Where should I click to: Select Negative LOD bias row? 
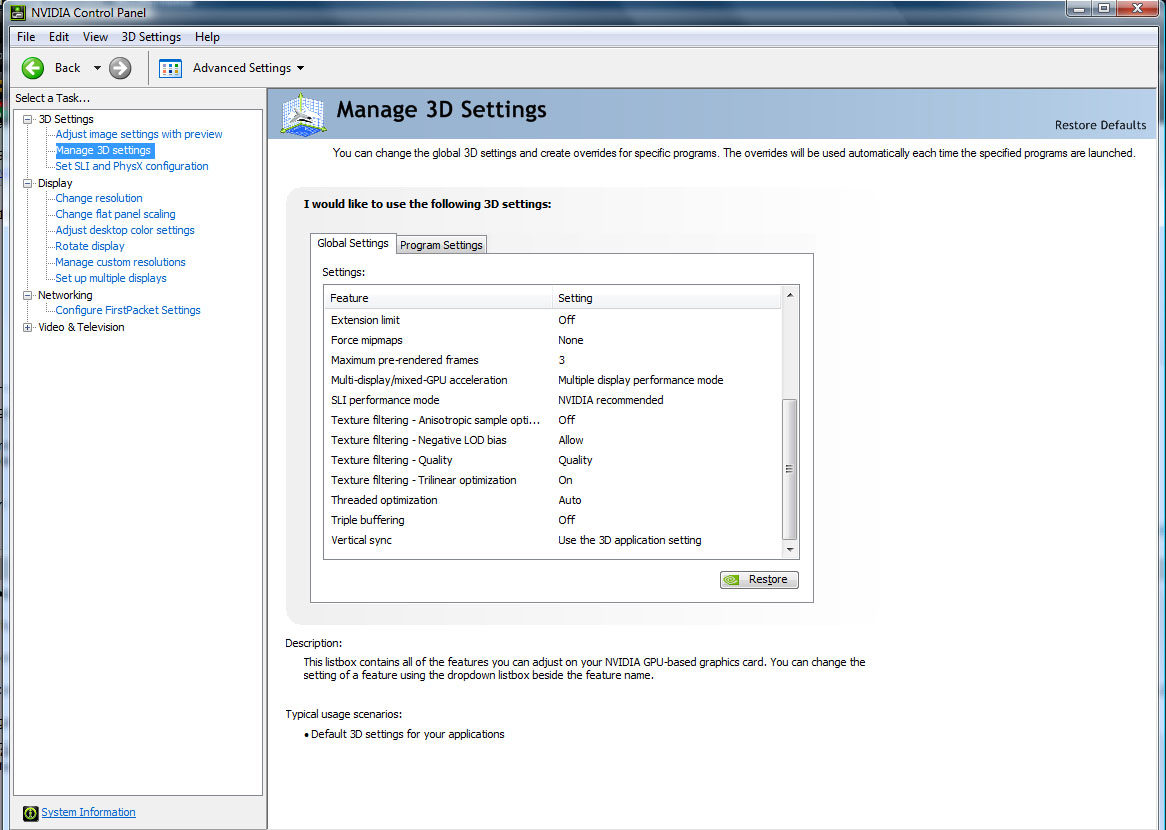[x=553, y=440]
